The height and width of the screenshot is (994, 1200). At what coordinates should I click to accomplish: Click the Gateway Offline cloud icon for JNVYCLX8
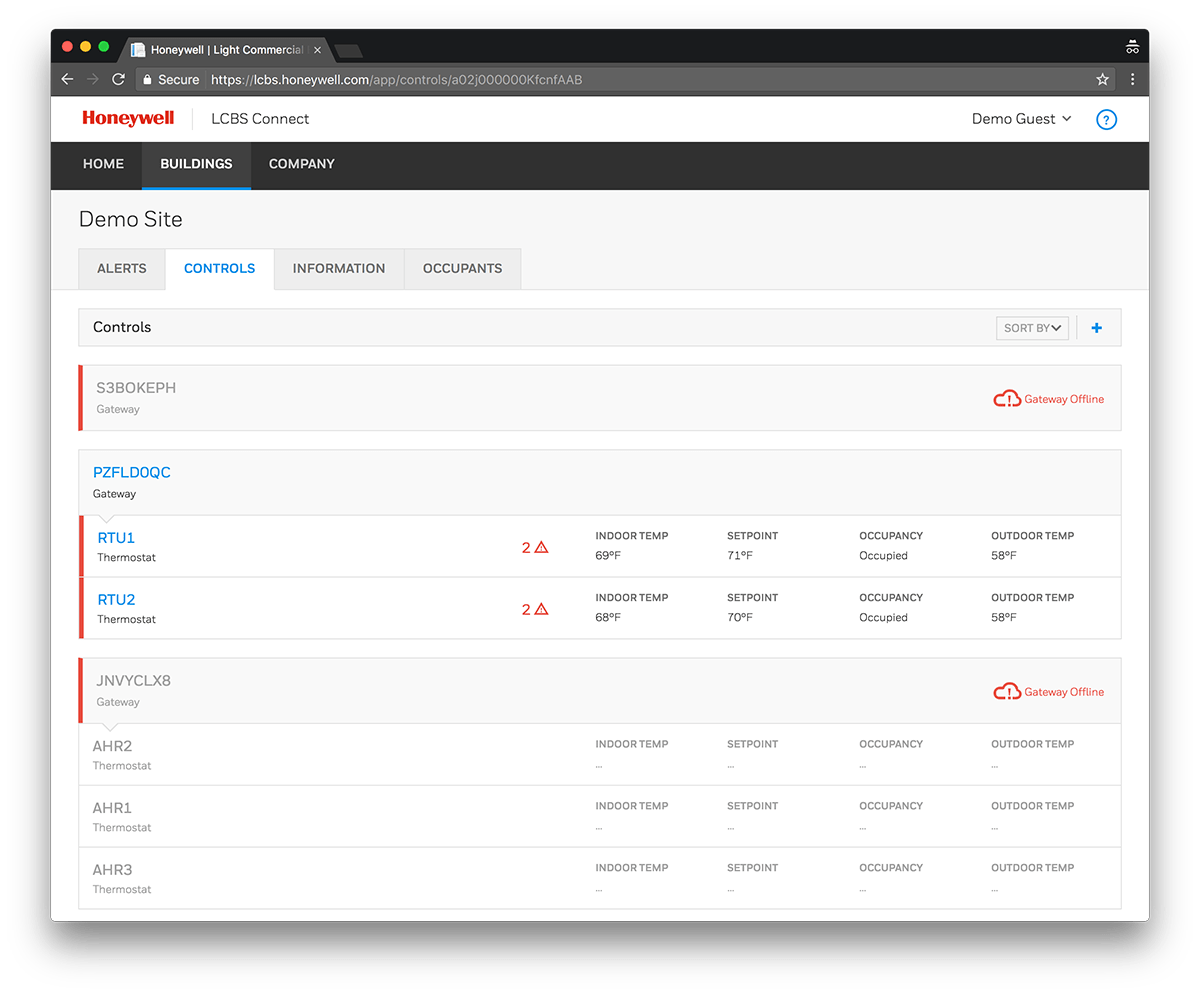pyautogui.click(x=1007, y=691)
